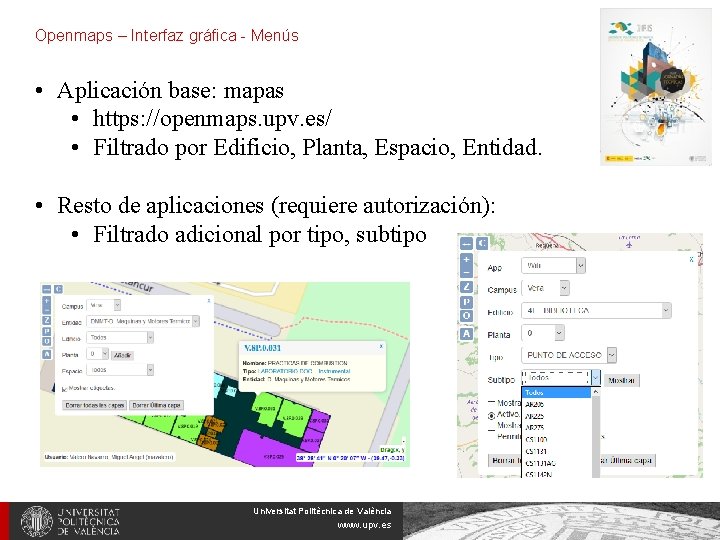This screenshot has height=540, width=720.
Task: Zoom in with plus icon on right map
Action: [466, 260]
